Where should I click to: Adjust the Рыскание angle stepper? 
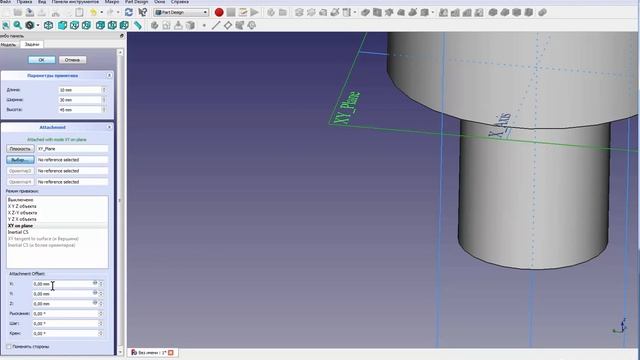(x=101, y=313)
